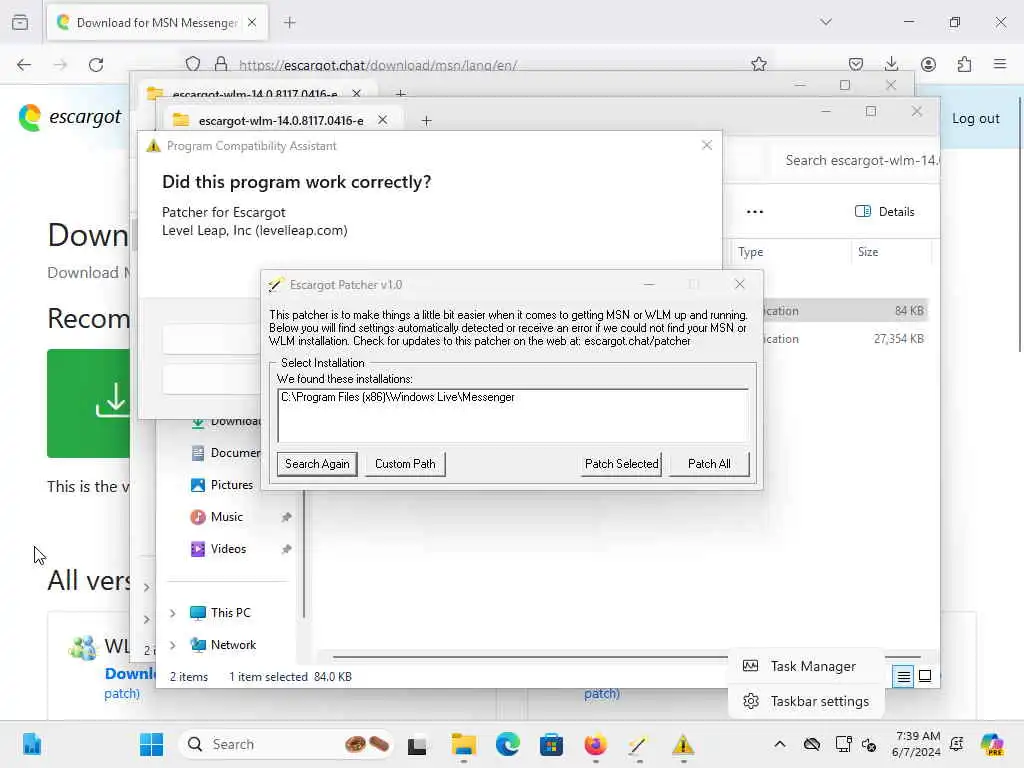Open Taskbar settings from the context menu

[807, 701]
